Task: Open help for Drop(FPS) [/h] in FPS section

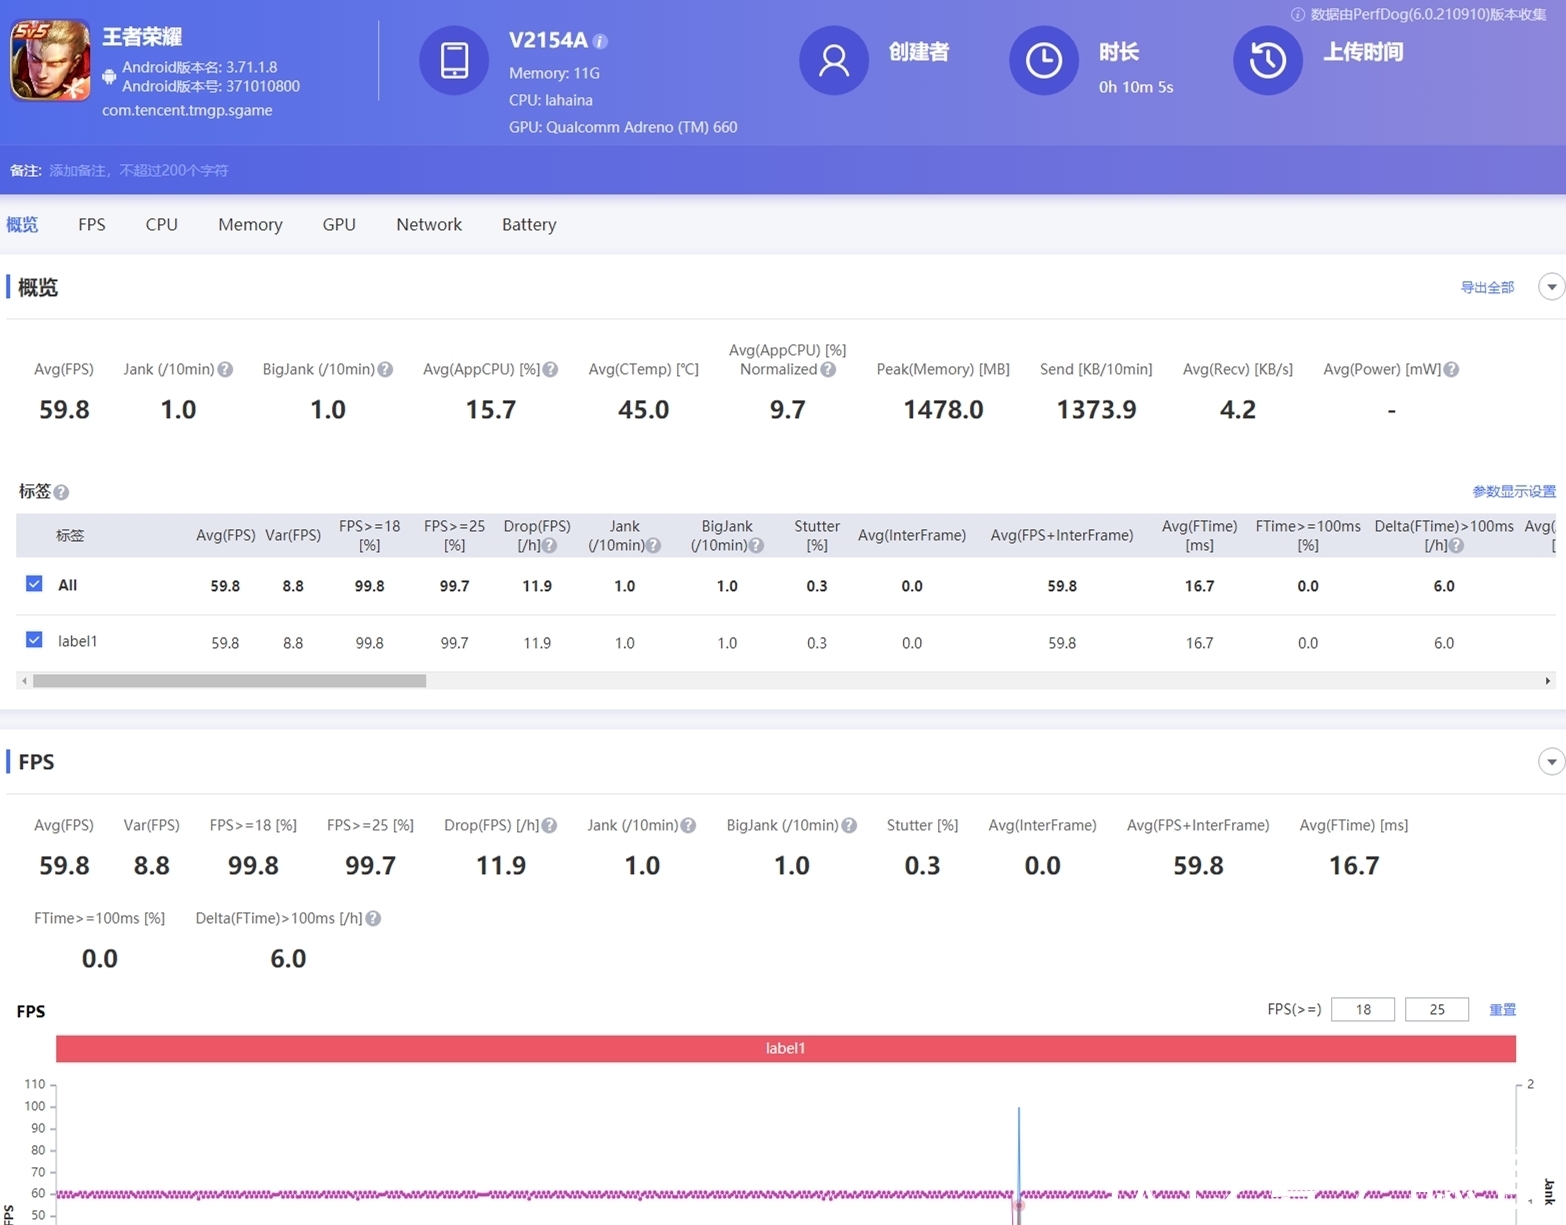Action: [x=549, y=825]
